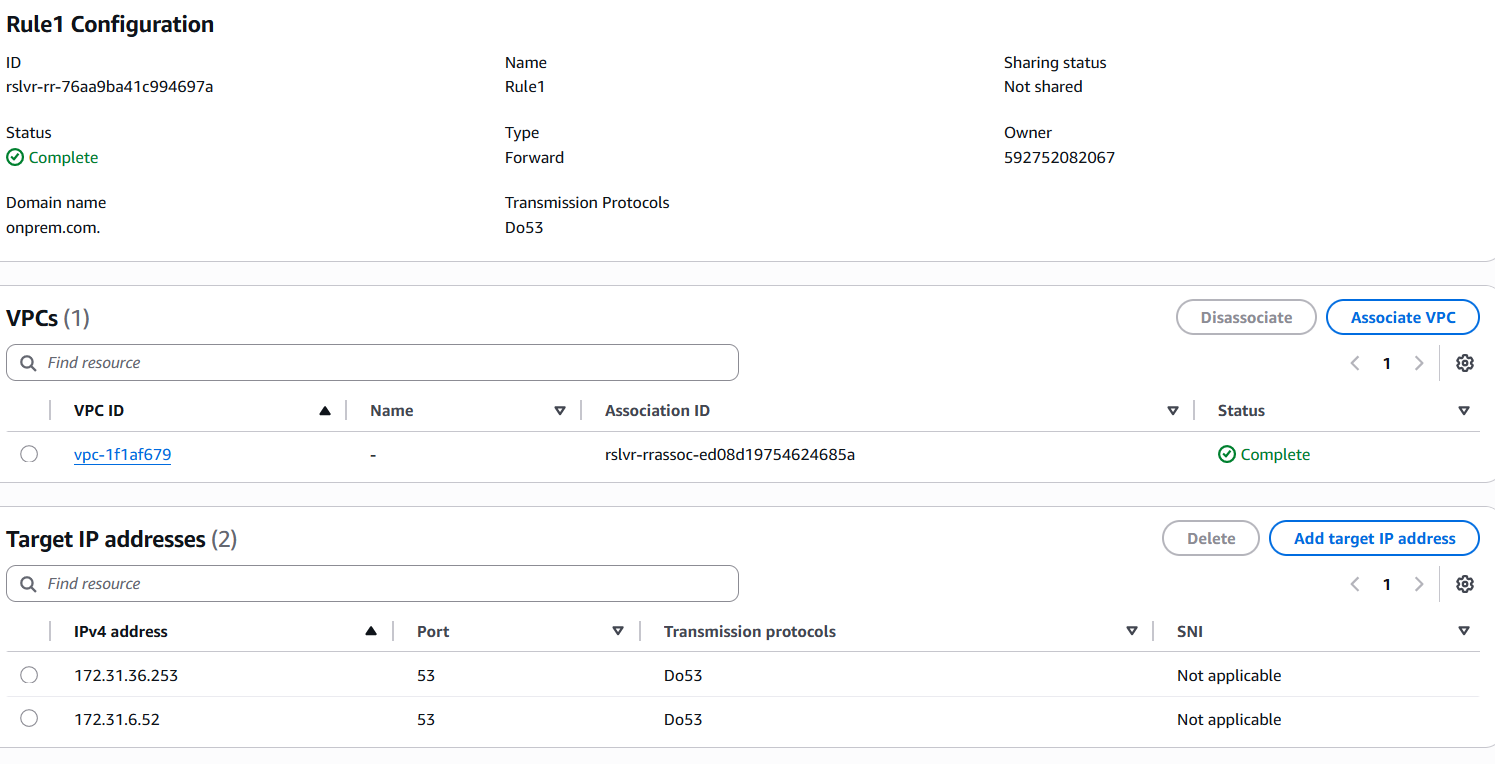
Task: Click Do53 protocol in 172.31.36.253 row
Action: click(683, 675)
